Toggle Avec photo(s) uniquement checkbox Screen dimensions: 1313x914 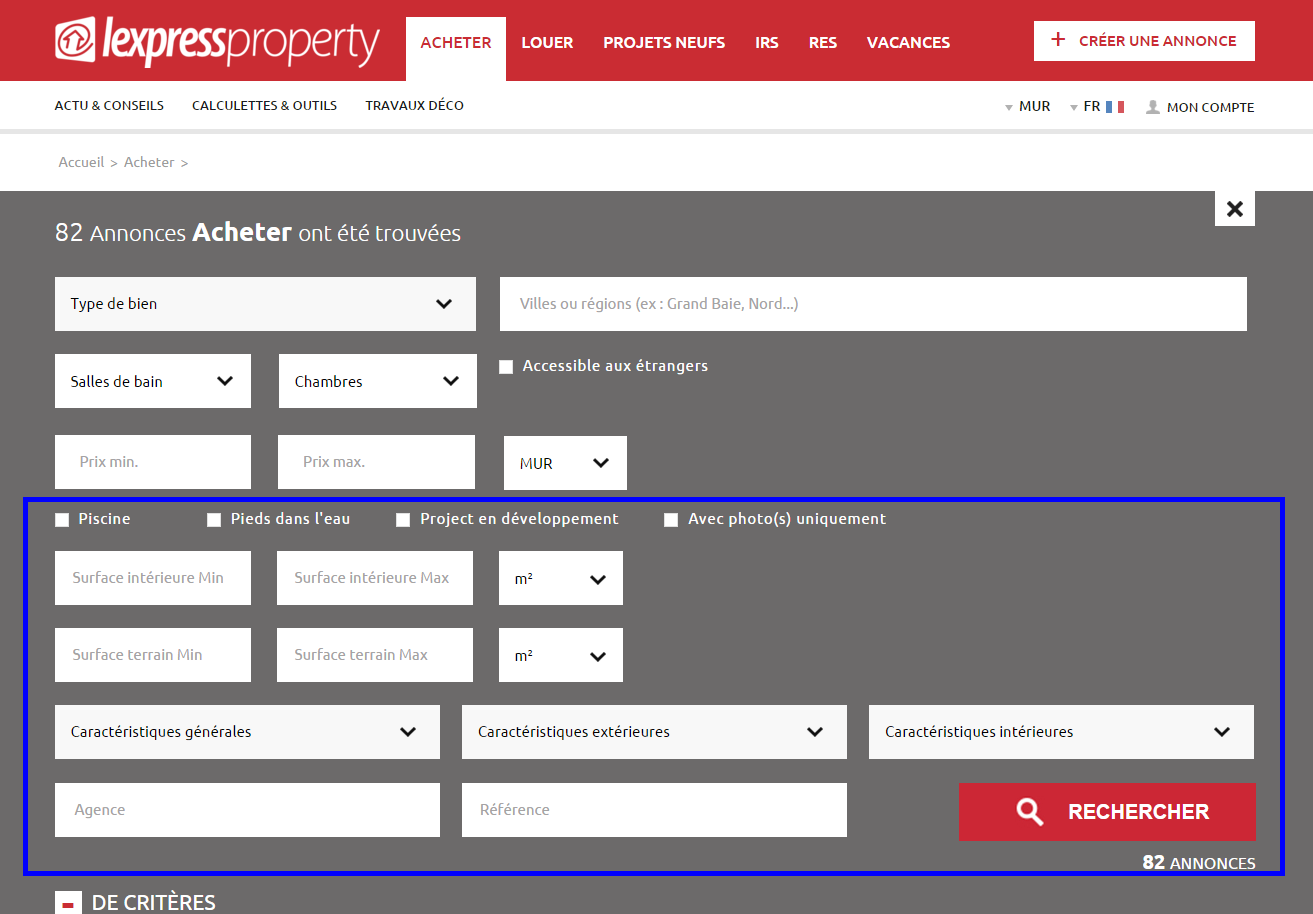(x=671, y=520)
